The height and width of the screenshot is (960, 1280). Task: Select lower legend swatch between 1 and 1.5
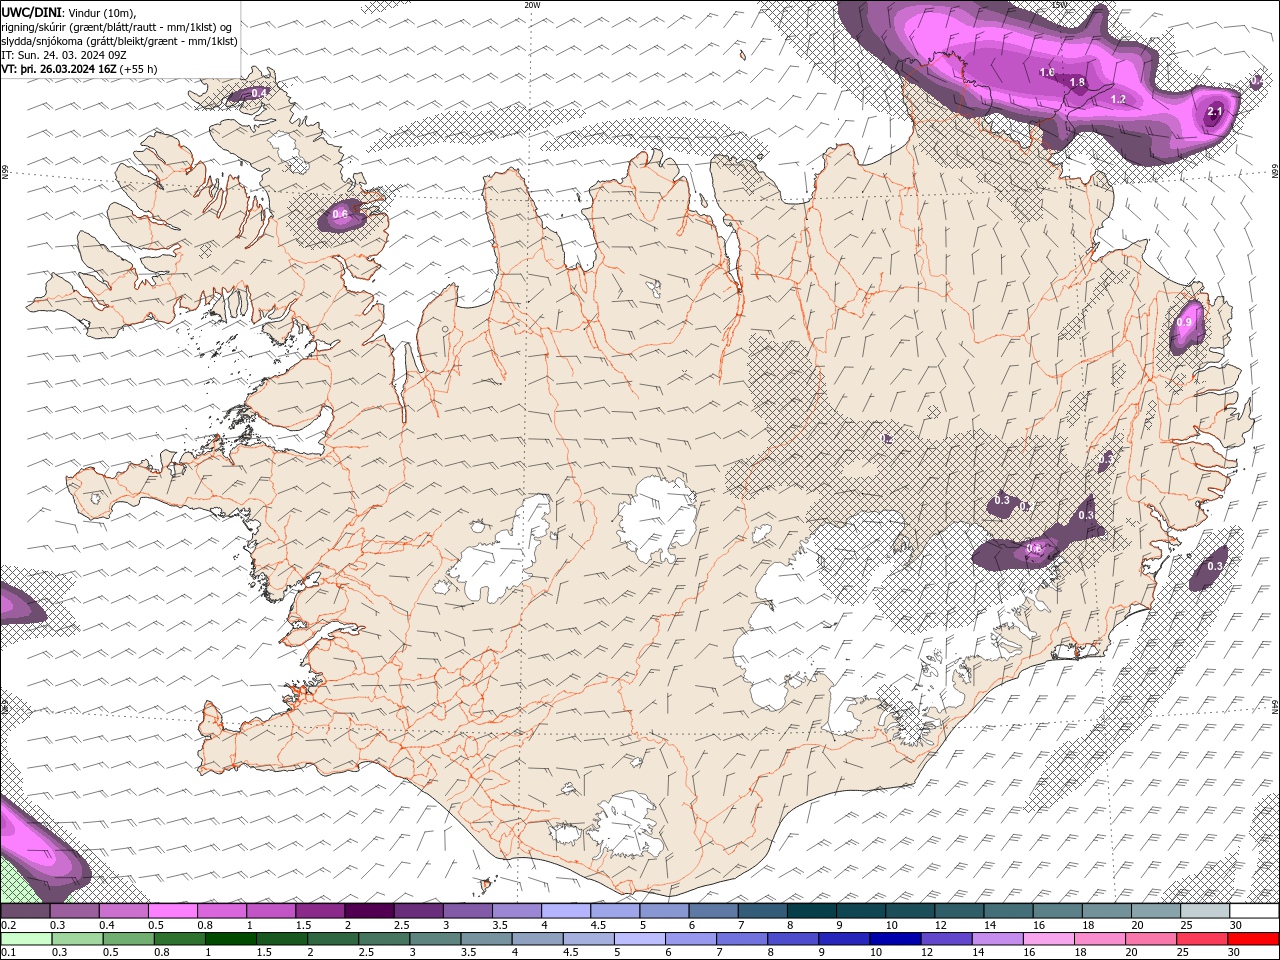tap(230, 938)
